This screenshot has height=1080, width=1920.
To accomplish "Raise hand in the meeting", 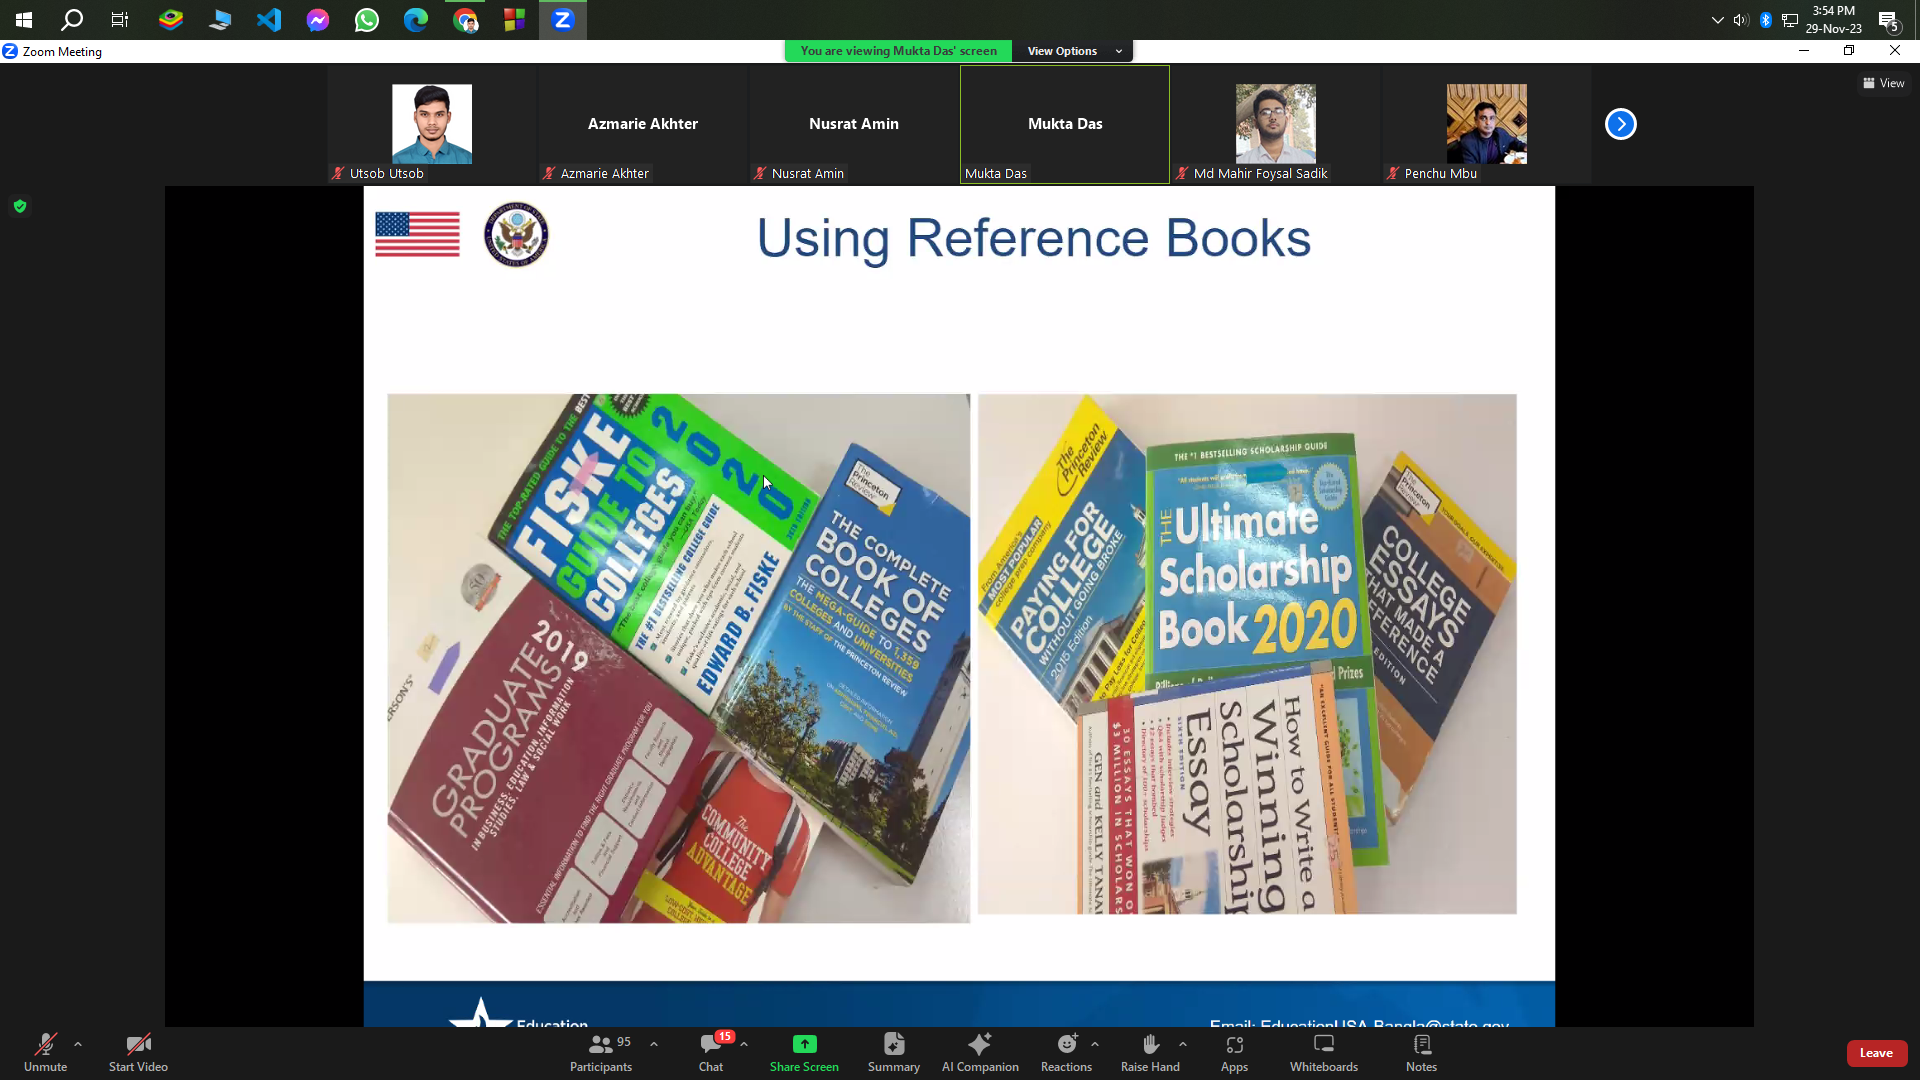I will 1150,1052.
